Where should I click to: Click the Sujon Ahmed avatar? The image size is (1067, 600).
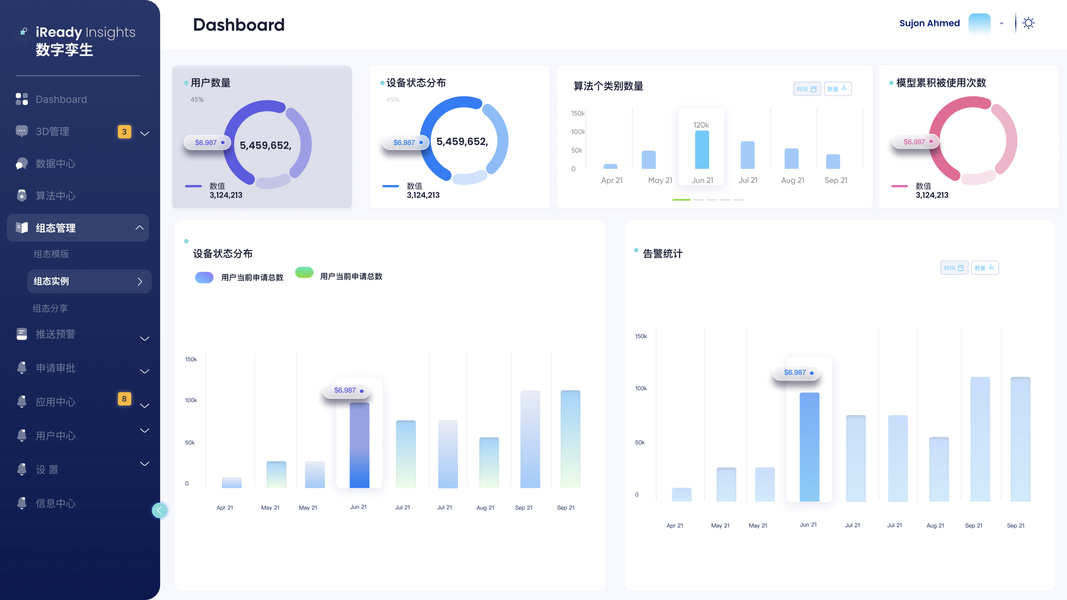coord(979,23)
